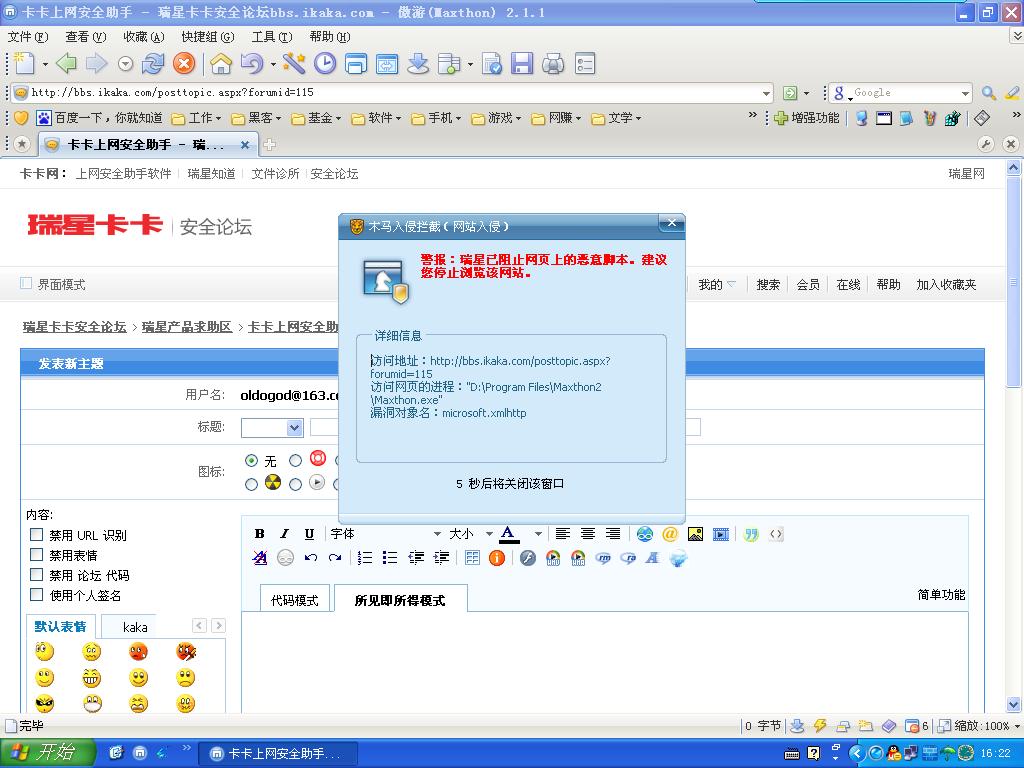Open the 文件(F) menu
Image resolution: width=1024 pixels, height=768 pixels.
coord(27,37)
